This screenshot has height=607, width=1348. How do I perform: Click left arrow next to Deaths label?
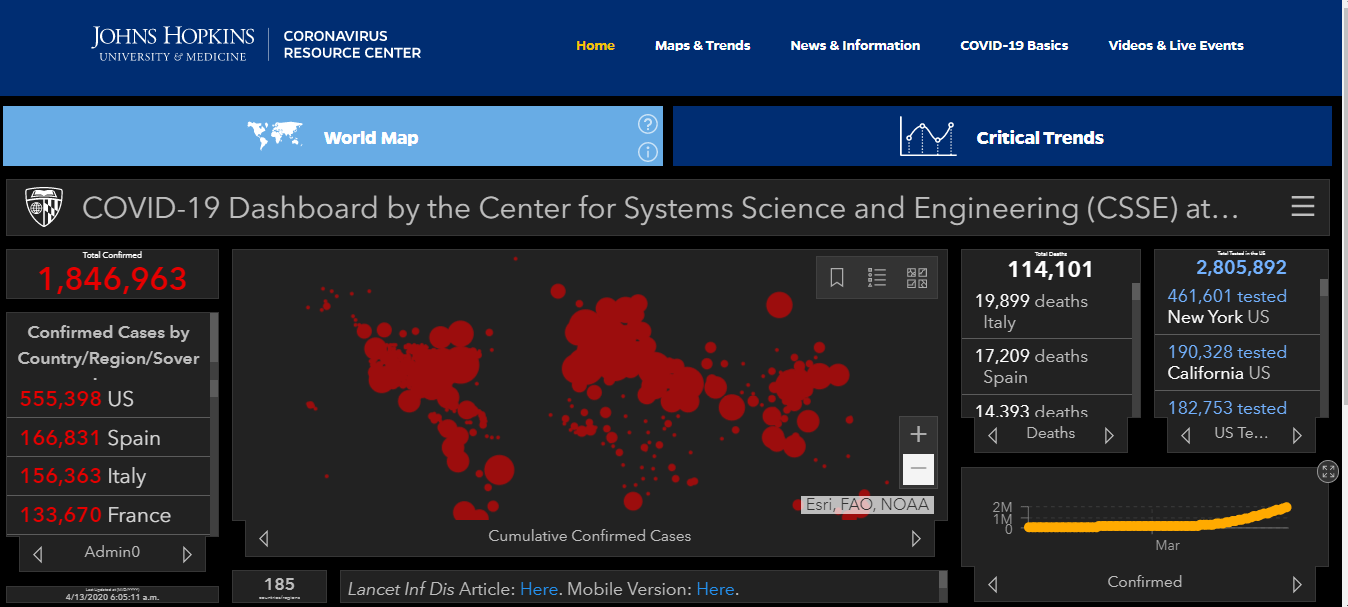tap(993, 435)
